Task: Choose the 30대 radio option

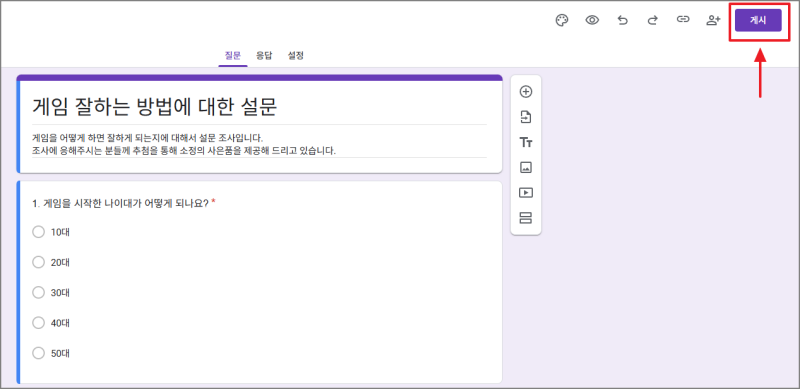Action: tap(39, 293)
